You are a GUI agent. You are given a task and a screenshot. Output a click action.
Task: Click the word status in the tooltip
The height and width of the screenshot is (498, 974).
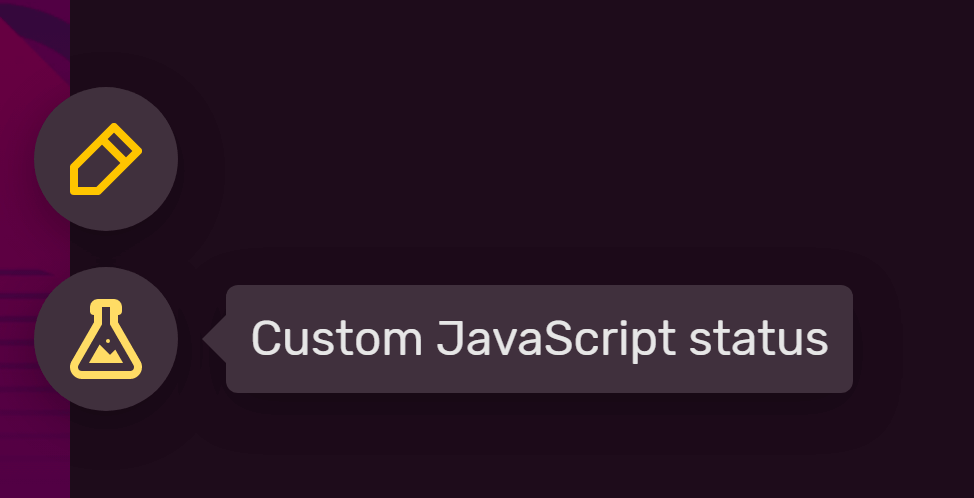point(759,339)
